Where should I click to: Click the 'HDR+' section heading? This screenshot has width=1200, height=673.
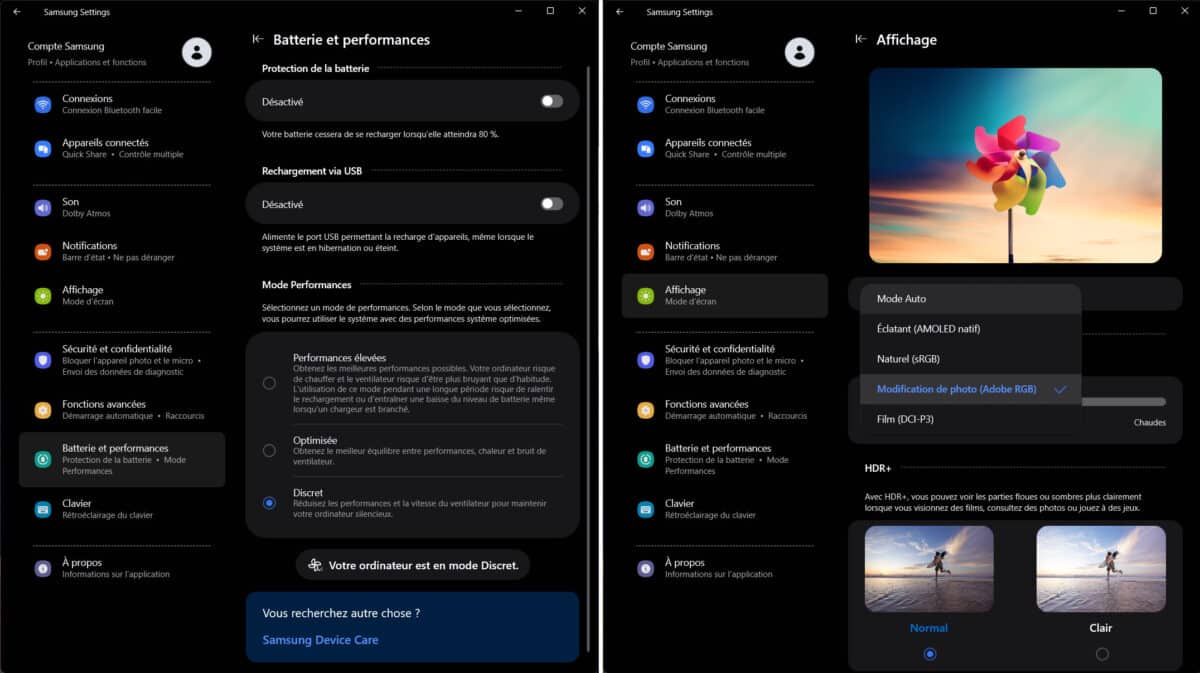(x=878, y=468)
